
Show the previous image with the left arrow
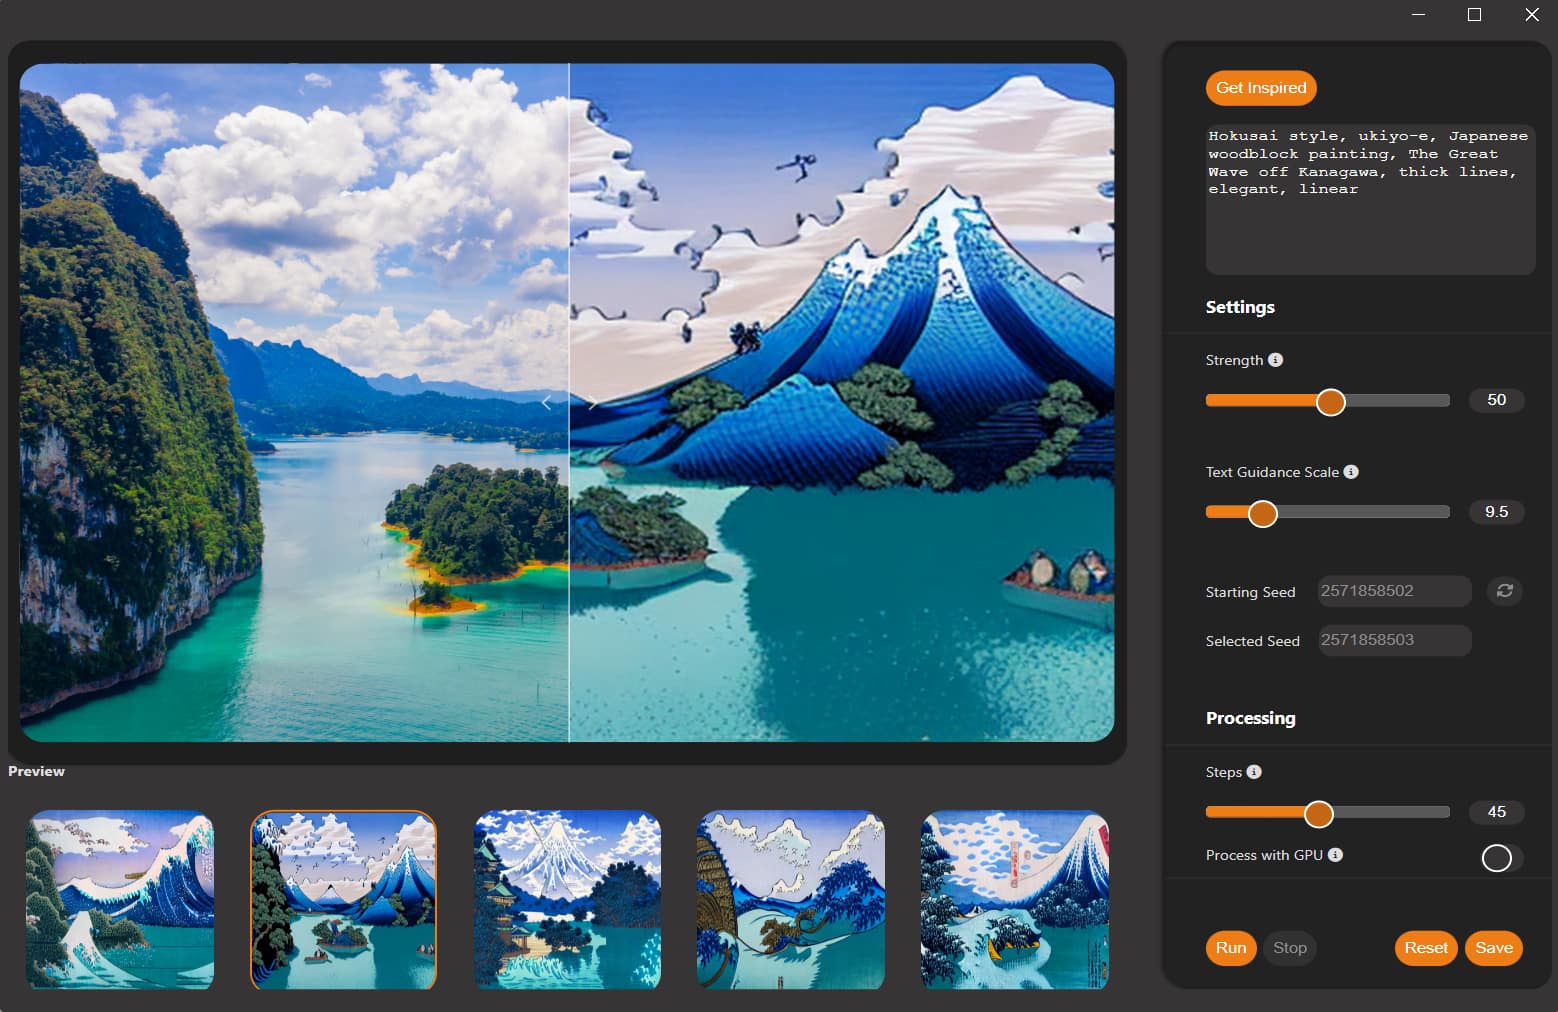click(546, 401)
